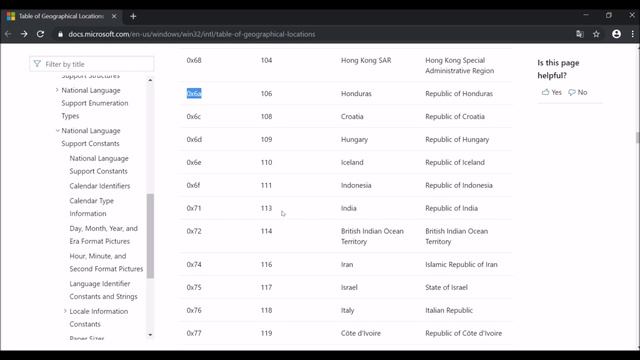Reload the page with refresh icon
Viewport: 640px width, 360px height.
40,34
